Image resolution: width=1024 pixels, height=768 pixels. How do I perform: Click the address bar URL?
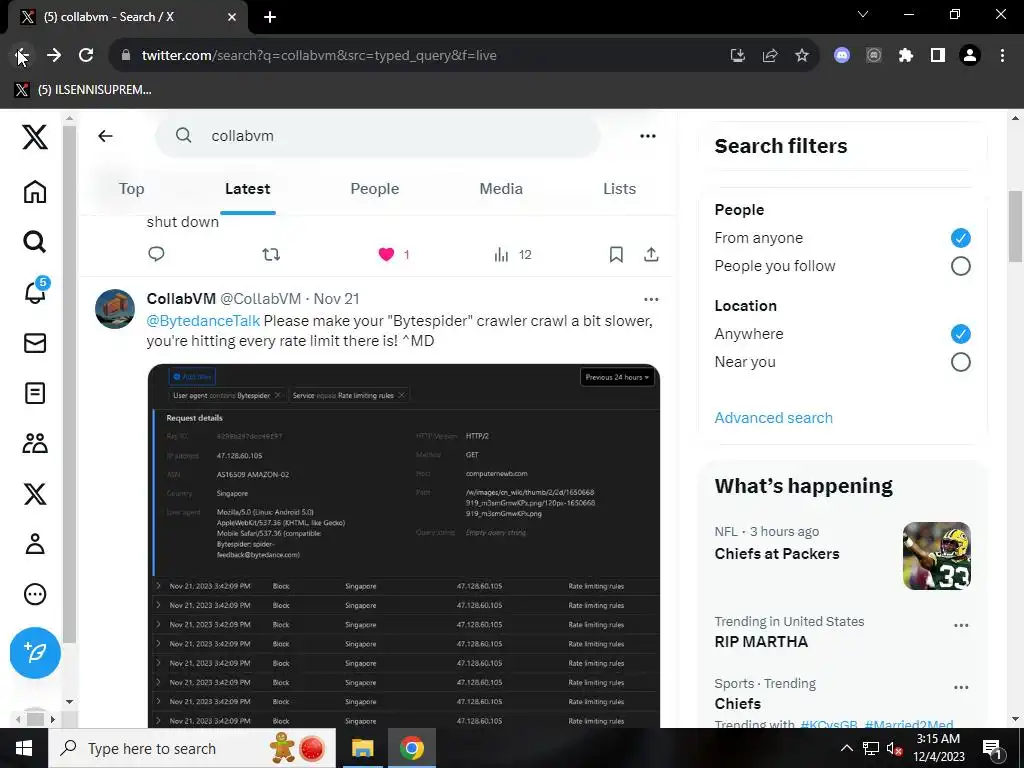pyautogui.click(x=319, y=56)
